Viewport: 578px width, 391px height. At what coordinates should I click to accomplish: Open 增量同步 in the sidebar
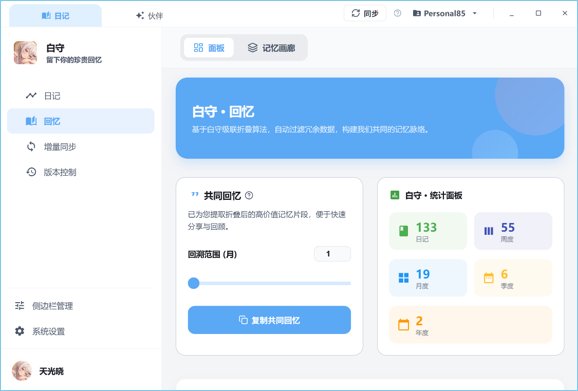81,147
